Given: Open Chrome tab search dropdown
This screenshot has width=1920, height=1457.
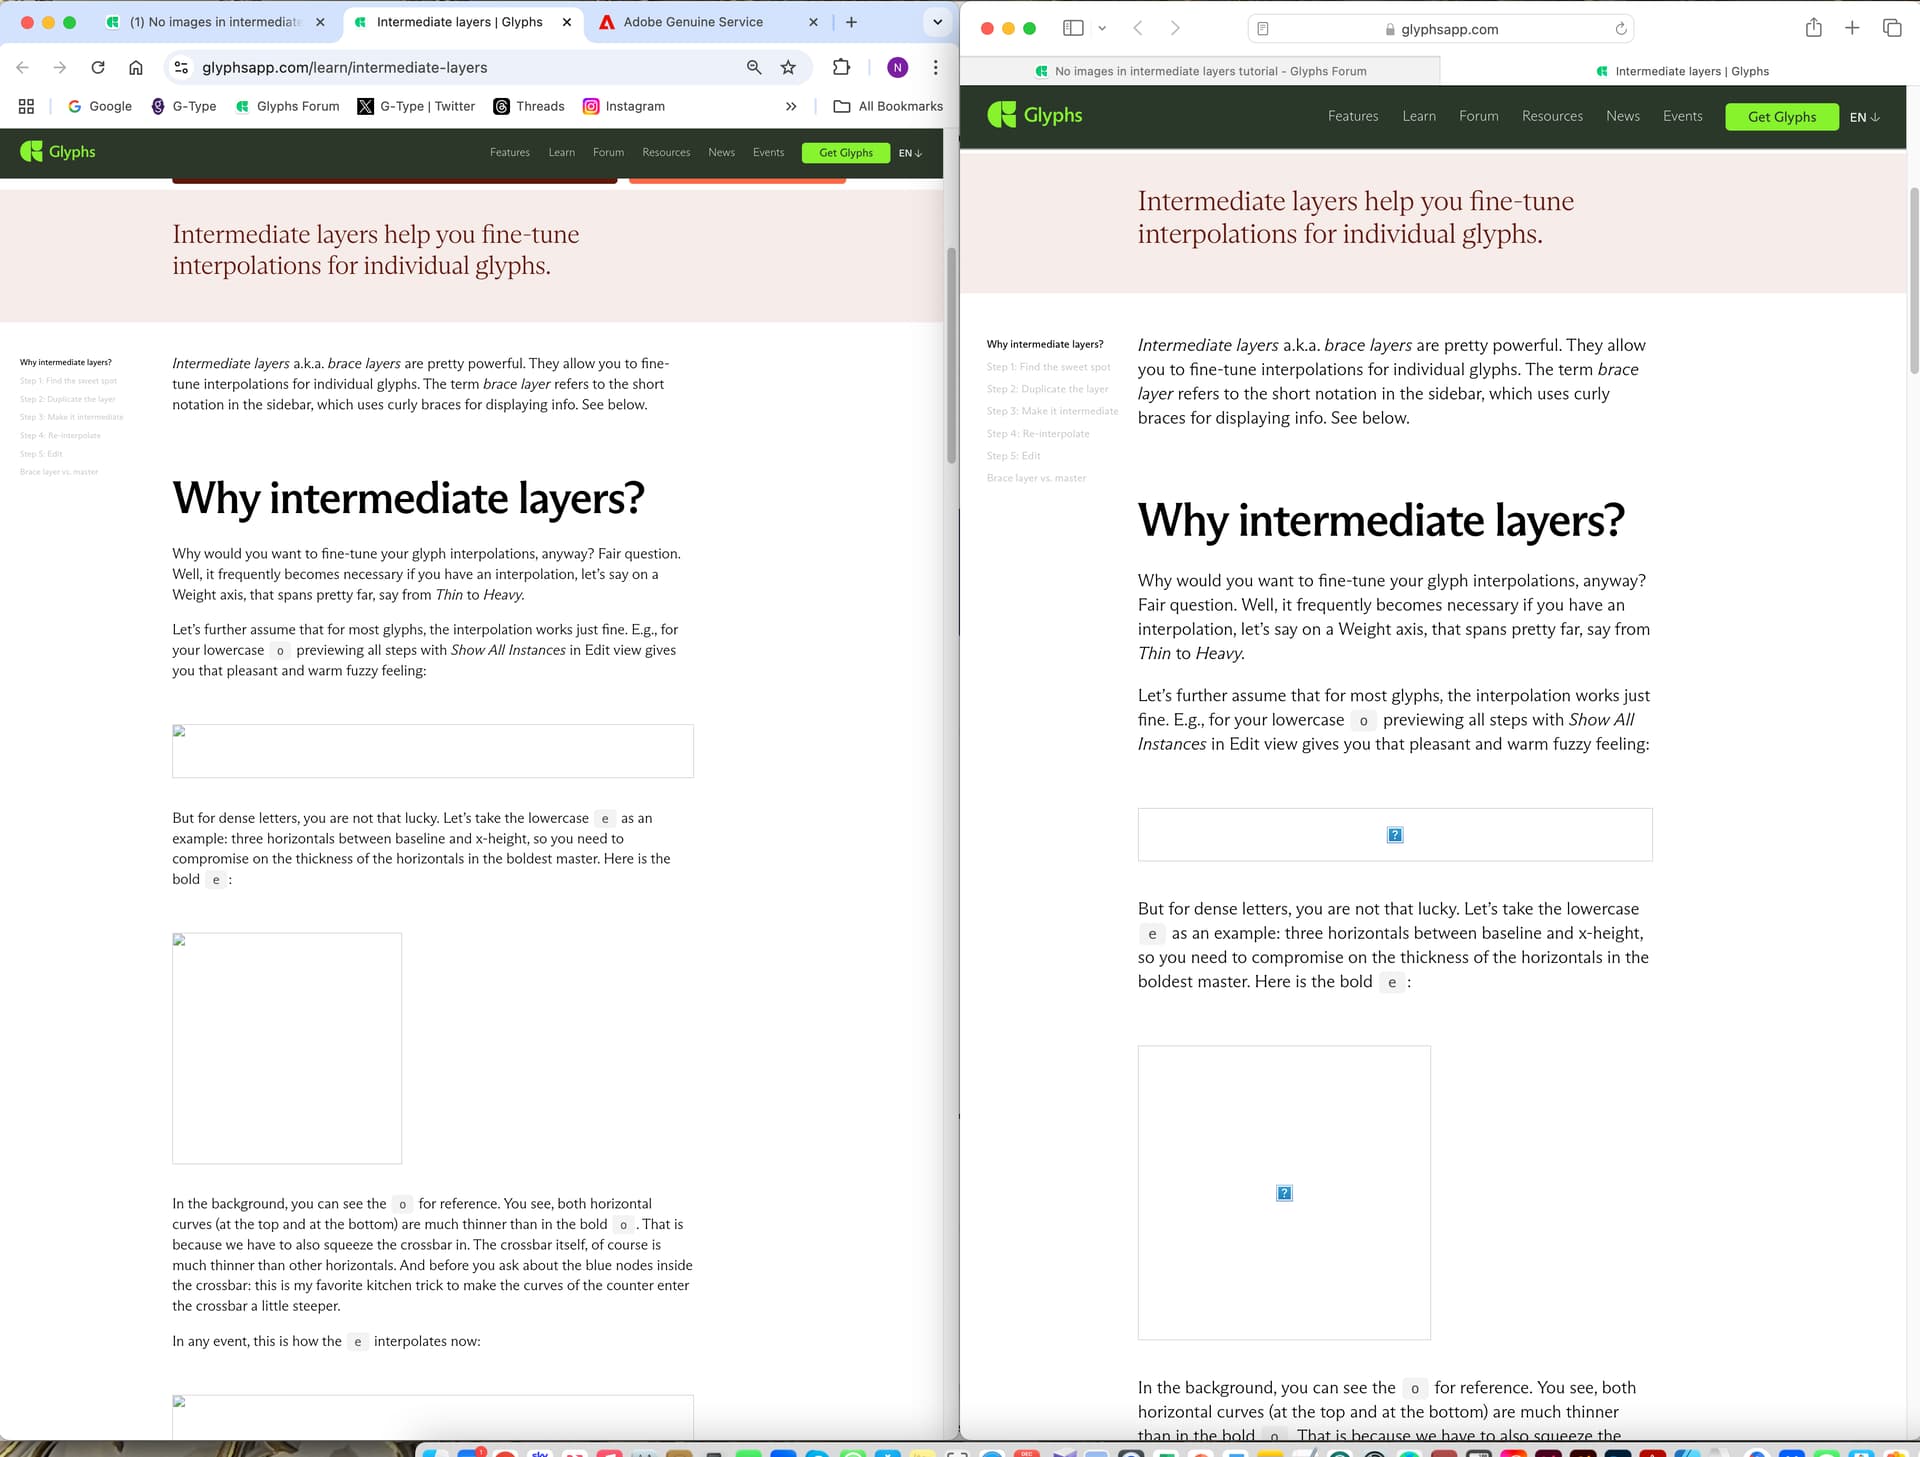Looking at the screenshot, I should 937,22.
